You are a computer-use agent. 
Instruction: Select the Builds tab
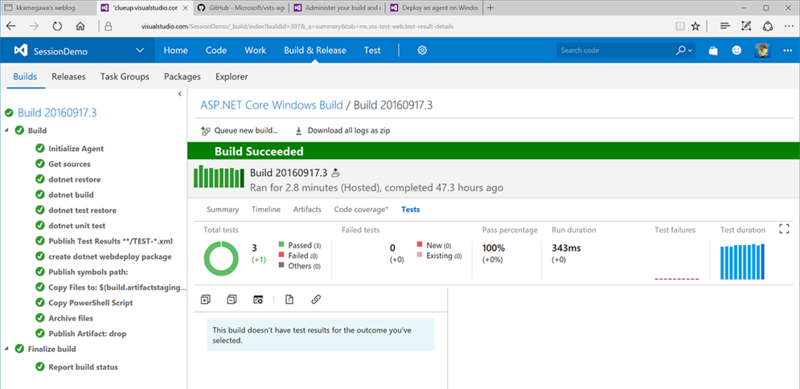point(25,77)
